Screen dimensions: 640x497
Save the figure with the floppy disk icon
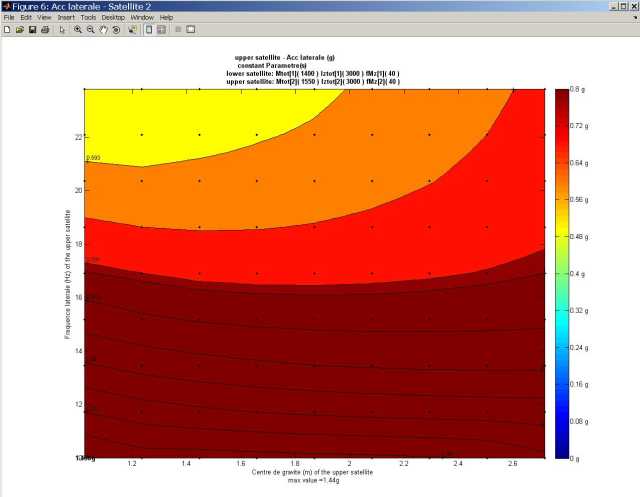tap(32, 30)
